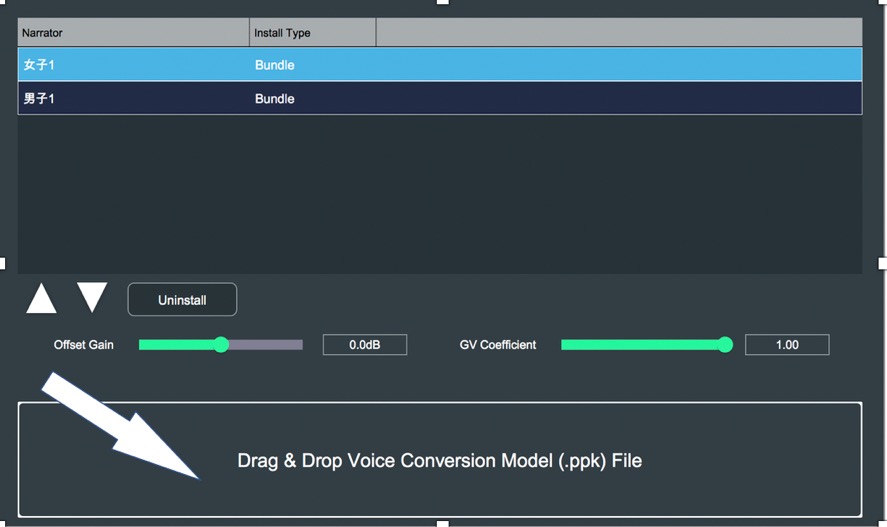Image resolution: width=887 pixels, height=527 pixels.
Task: Click the Bundle cell in the 男子1 row
Action: point(275,99)
